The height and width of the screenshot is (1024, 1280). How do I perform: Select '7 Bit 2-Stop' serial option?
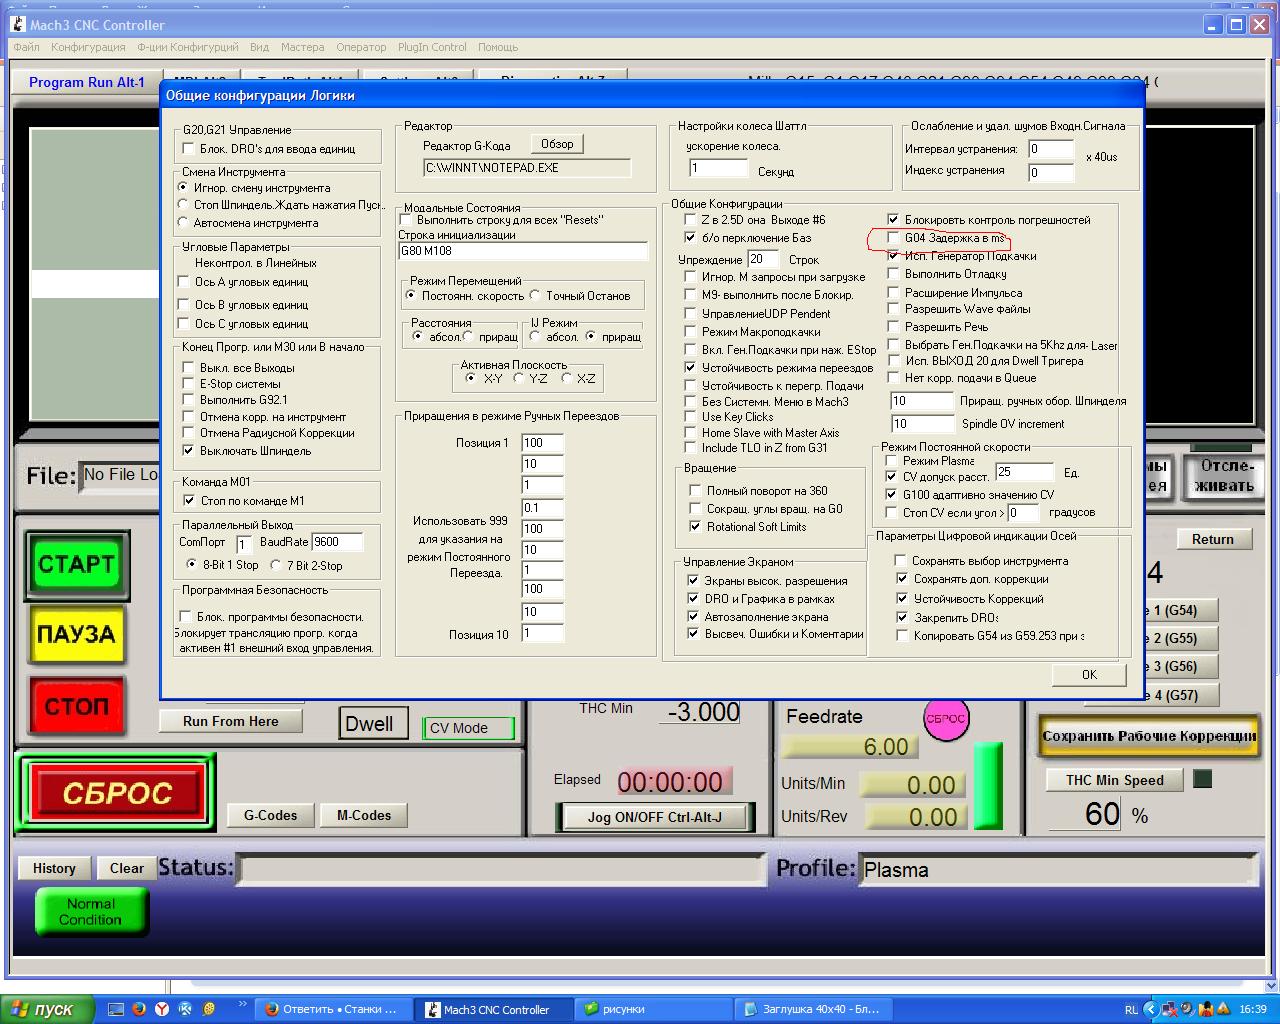[275, 566]
